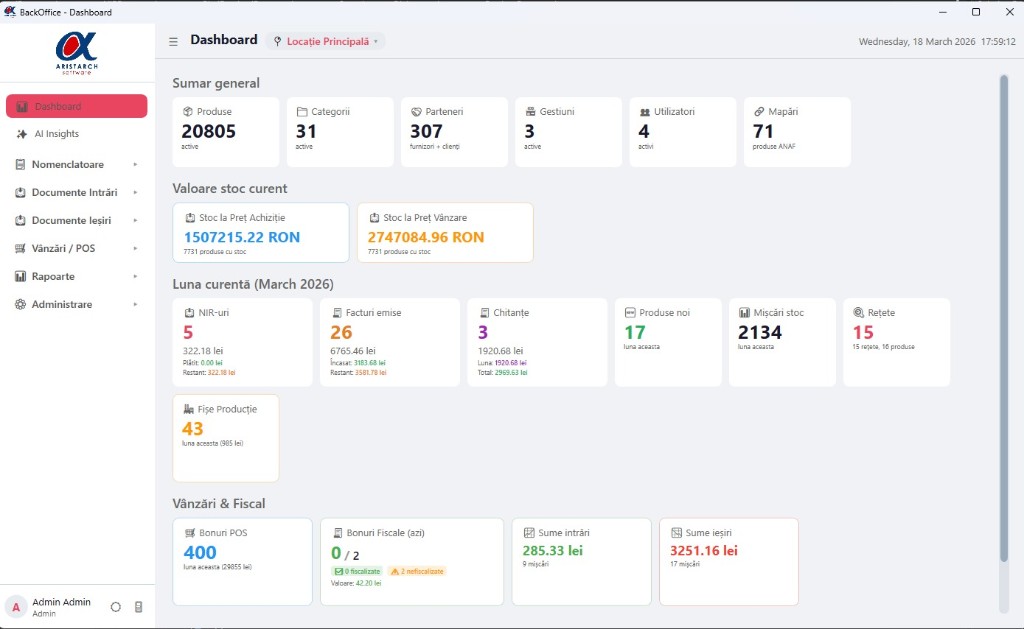The image size is (1024, 629).
Task: Click the 3251.16 lei amount
Action: point(704,551)
